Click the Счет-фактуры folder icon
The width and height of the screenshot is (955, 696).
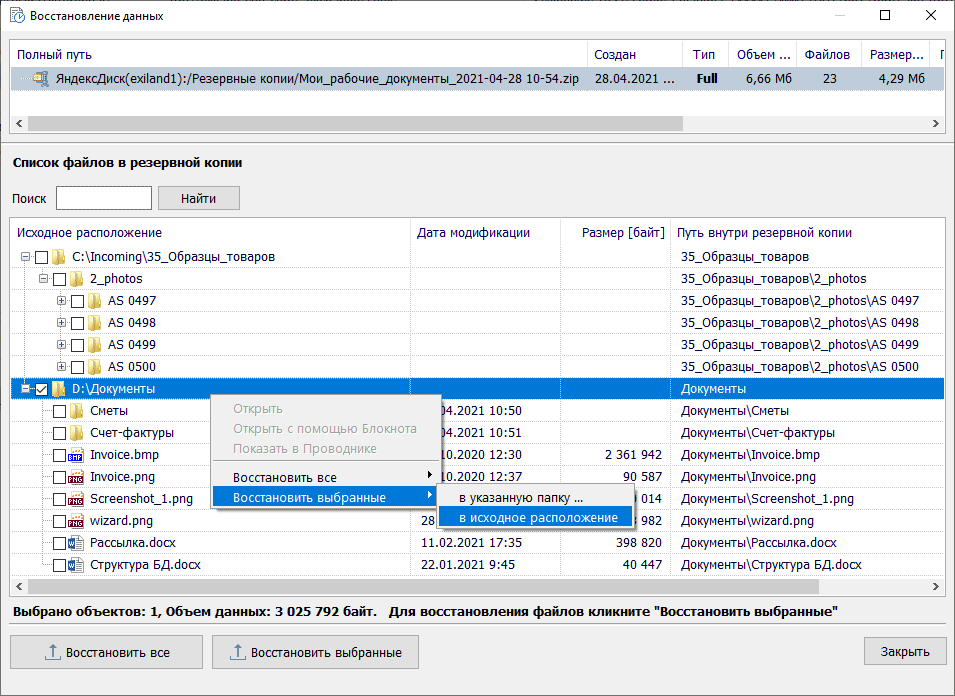tap(76, 433)
